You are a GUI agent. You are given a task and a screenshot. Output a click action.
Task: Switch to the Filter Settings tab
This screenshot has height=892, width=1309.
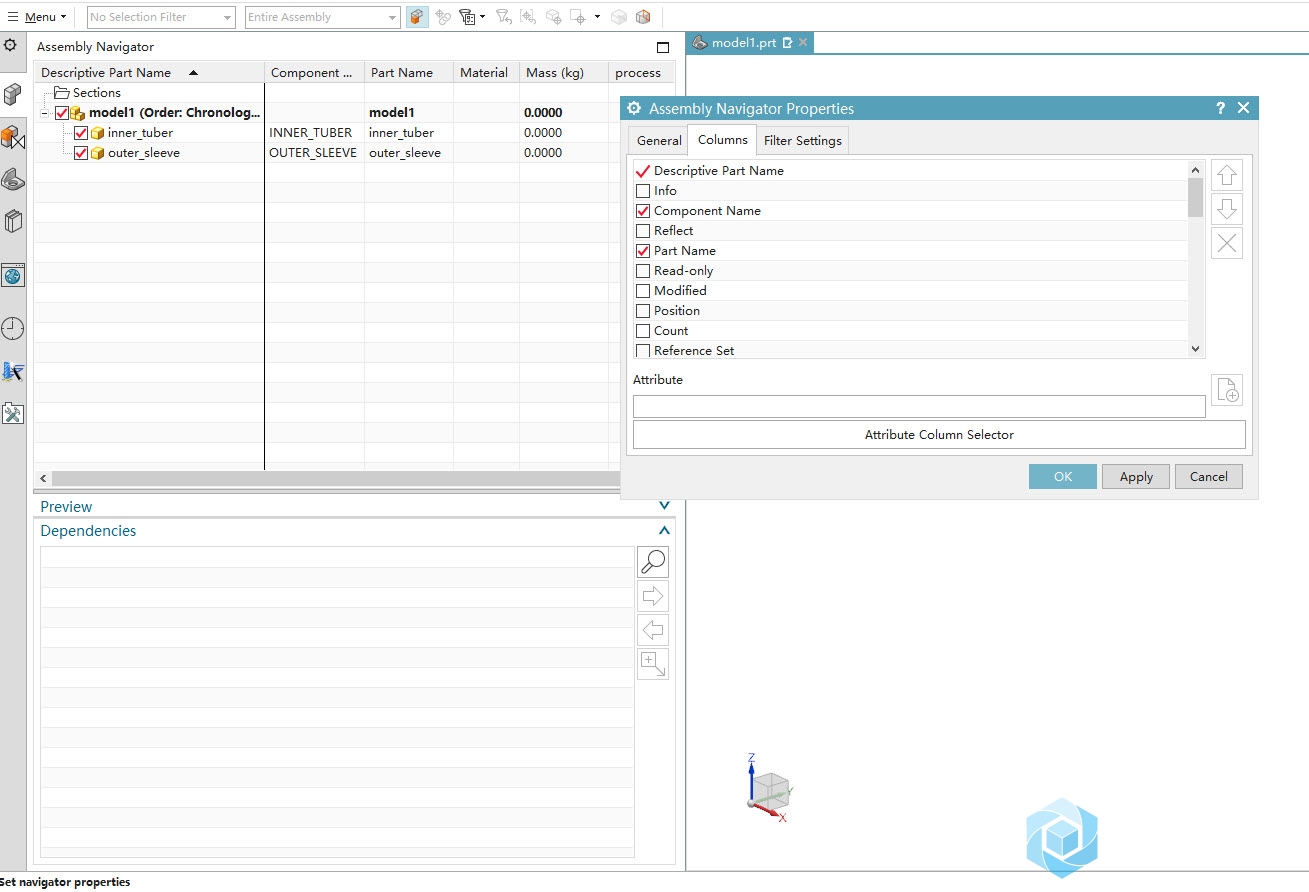[x=803, y=141]
